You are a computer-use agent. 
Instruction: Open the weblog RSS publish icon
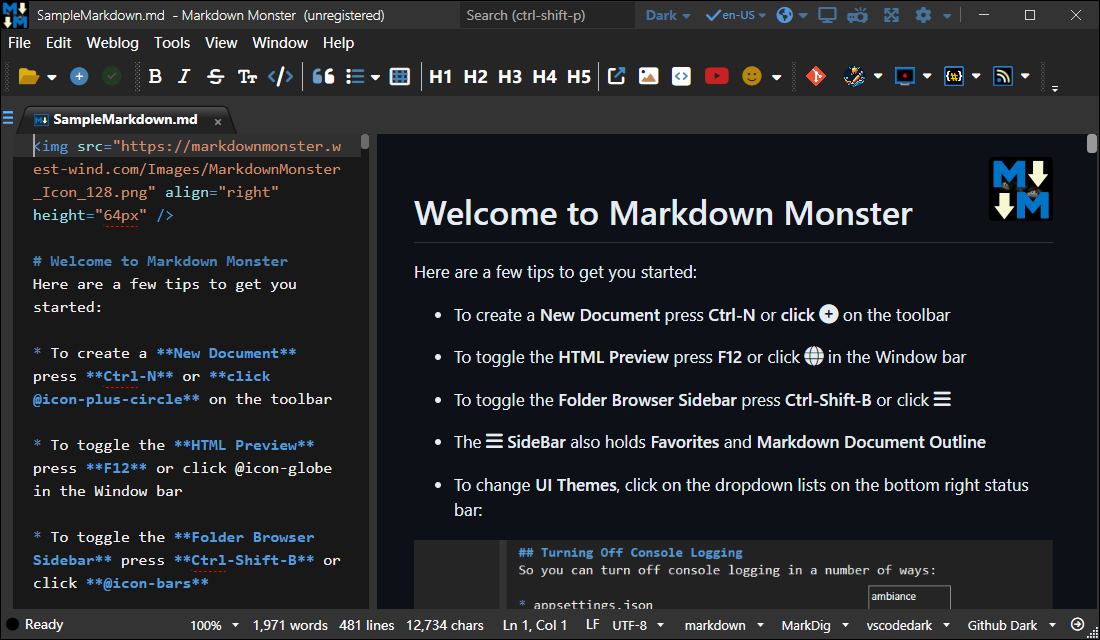coord(1003,76)
